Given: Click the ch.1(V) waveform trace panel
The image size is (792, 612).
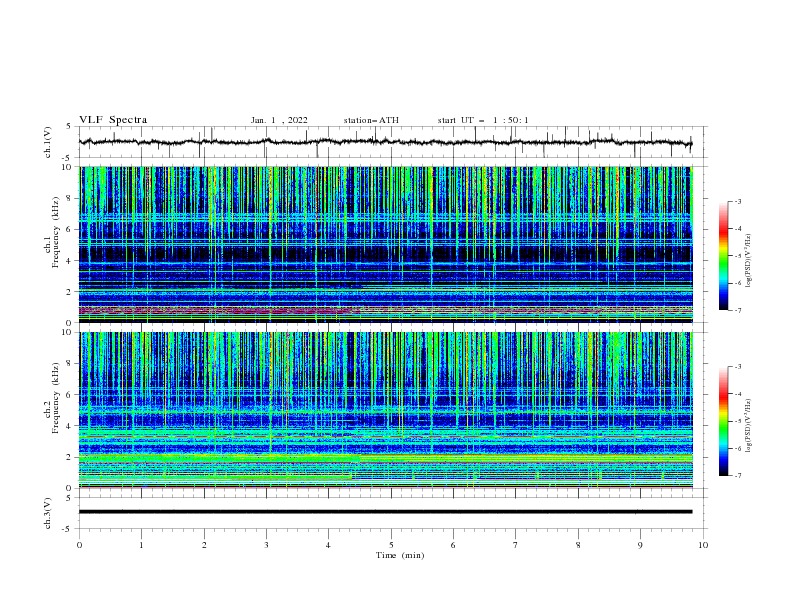Looking at the screenshot, I should coord(393,142).
